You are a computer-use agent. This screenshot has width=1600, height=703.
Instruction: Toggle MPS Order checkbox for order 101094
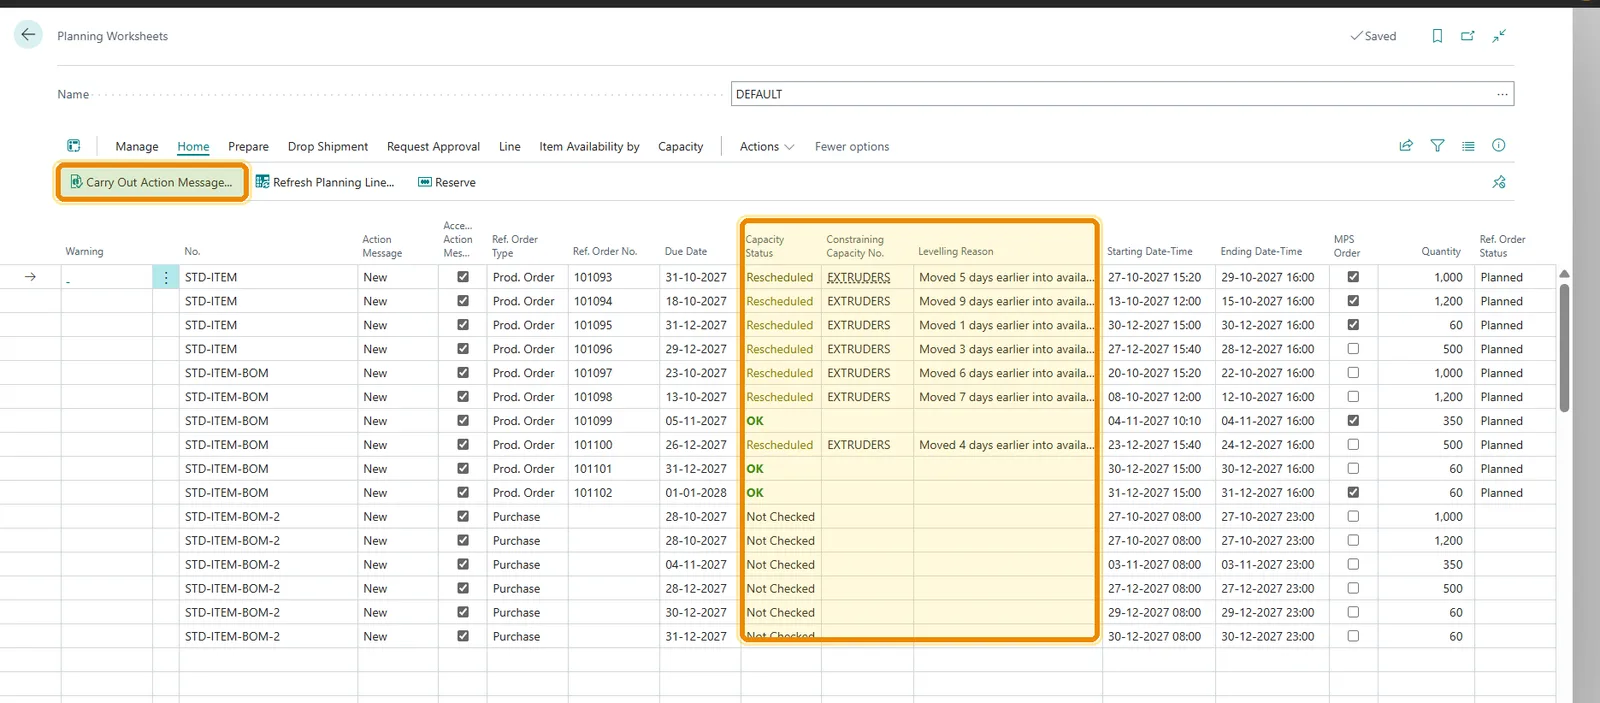[1353, 301]
